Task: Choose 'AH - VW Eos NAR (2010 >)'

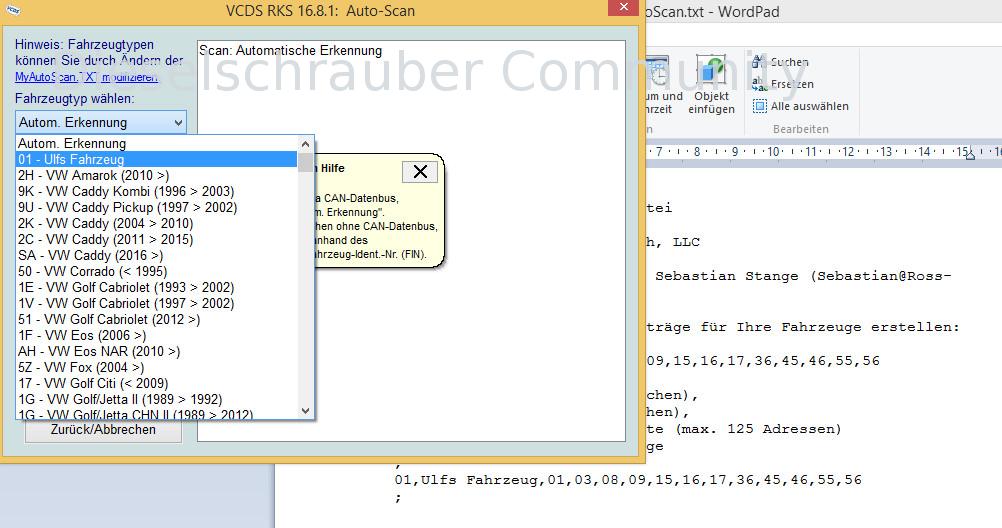Action: [x=157, y=351]
